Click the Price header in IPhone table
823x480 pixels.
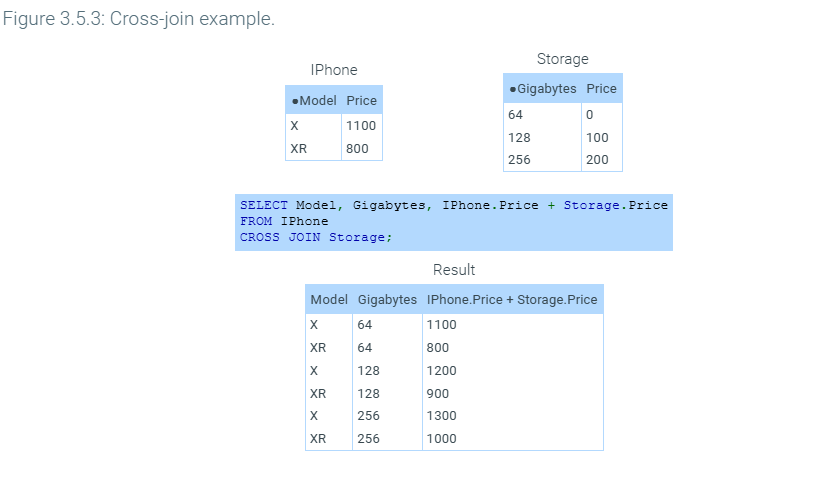(361, 101)
